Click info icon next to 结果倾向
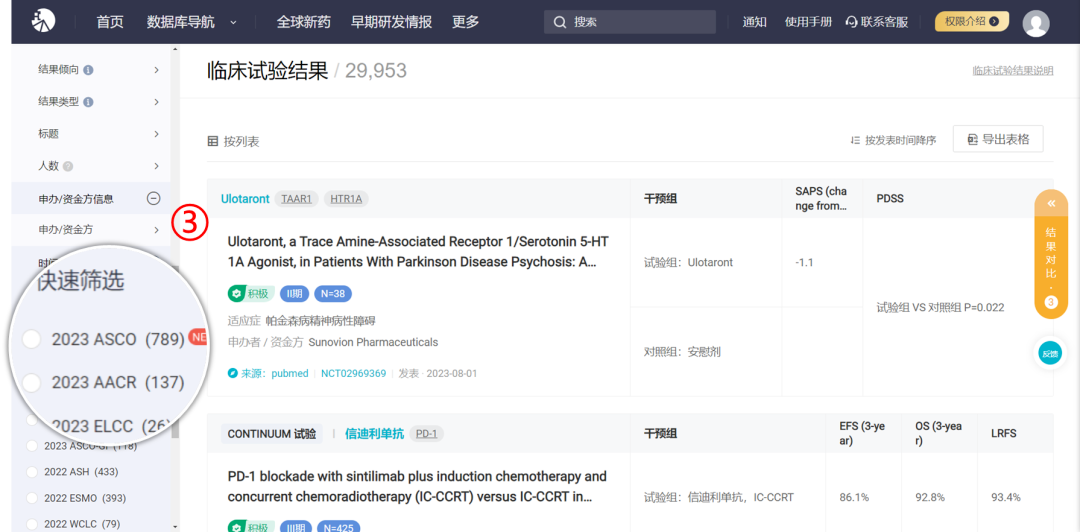Viewport: 1080px width, 532px height. pyautogui.click(x=89, y=70)
